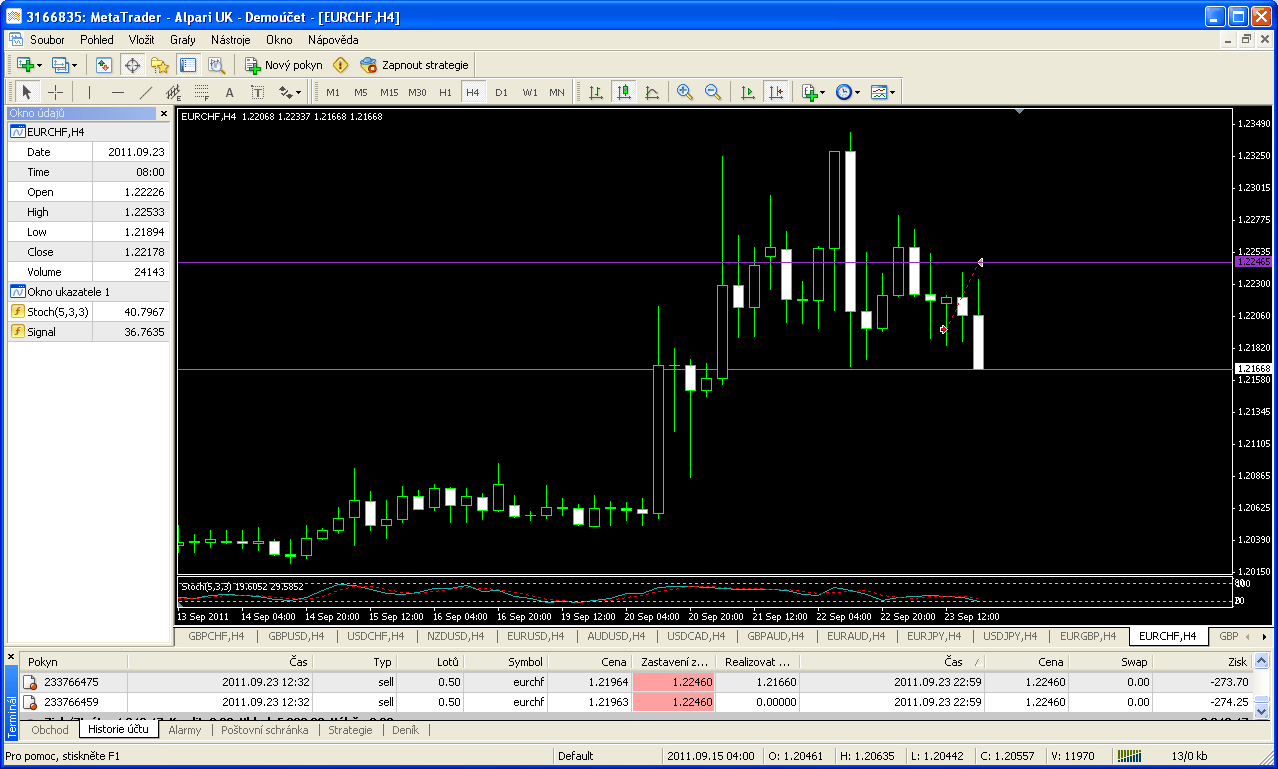Click the zoom out magnifier icon
The height and width of the screenshot is (769, 1278).
(713, 92)
